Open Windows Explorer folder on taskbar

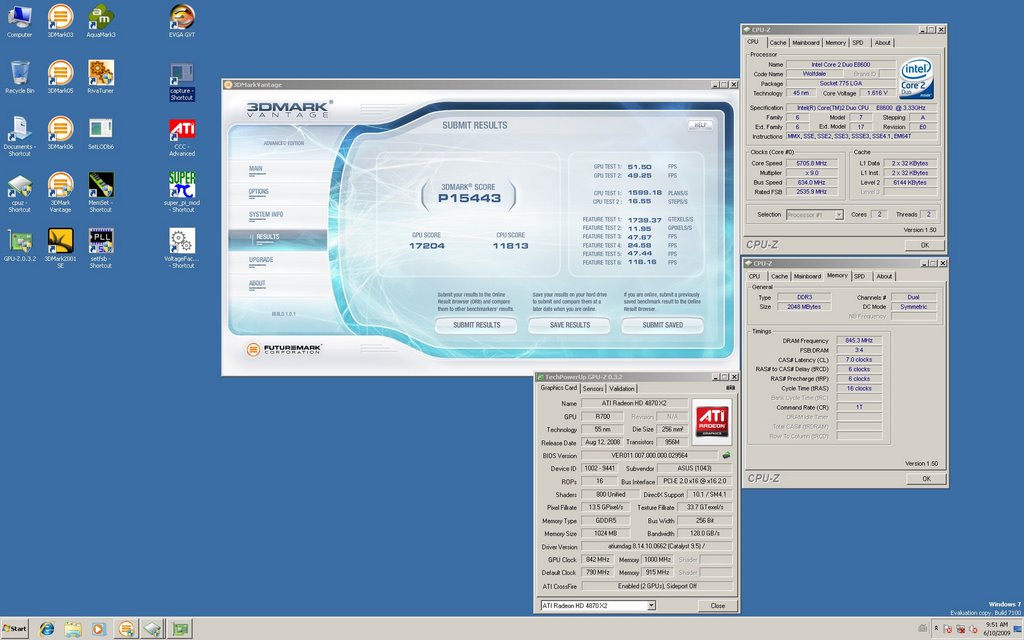pyautogui.click(x=73, y=629)
